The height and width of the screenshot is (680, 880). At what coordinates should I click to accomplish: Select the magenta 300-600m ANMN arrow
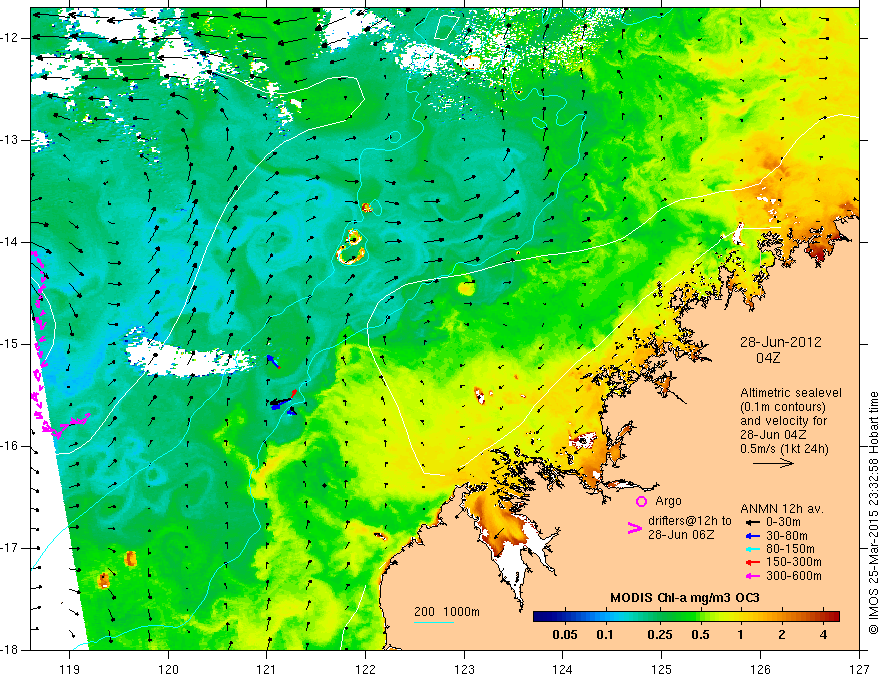[753, 576]
